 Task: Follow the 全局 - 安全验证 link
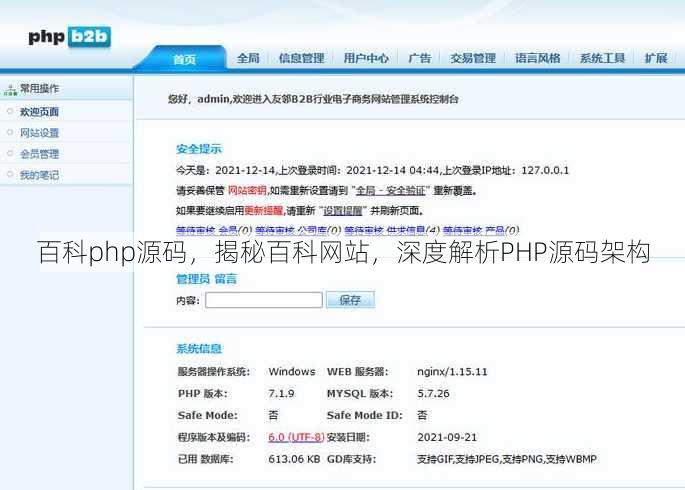(x=391, y=190)
